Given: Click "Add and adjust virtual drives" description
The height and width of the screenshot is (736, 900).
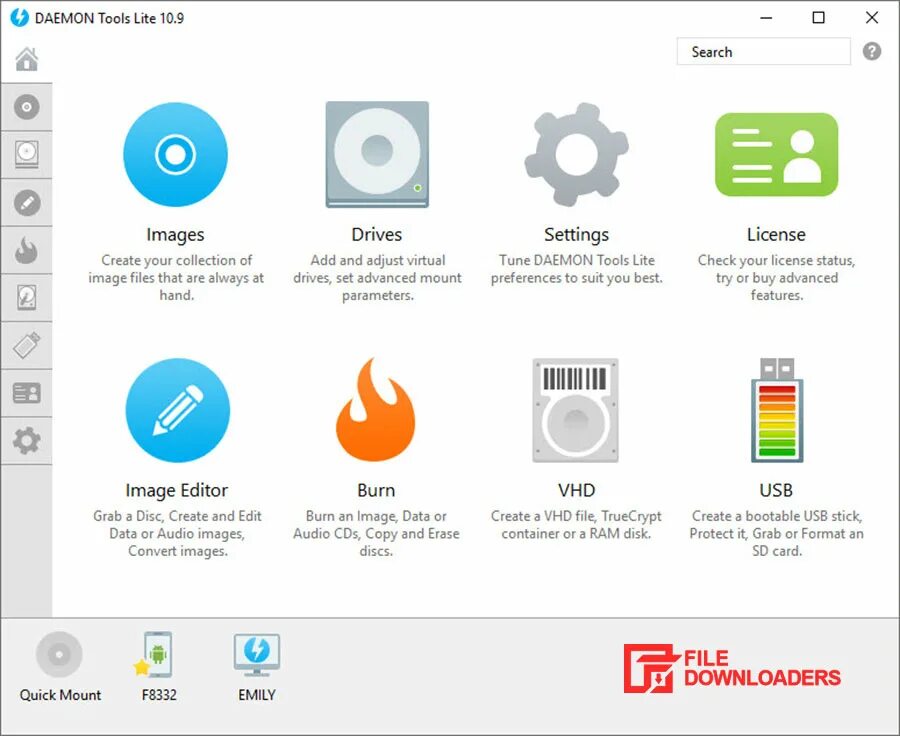Looking at the screenshot, I should click(377, 277).
